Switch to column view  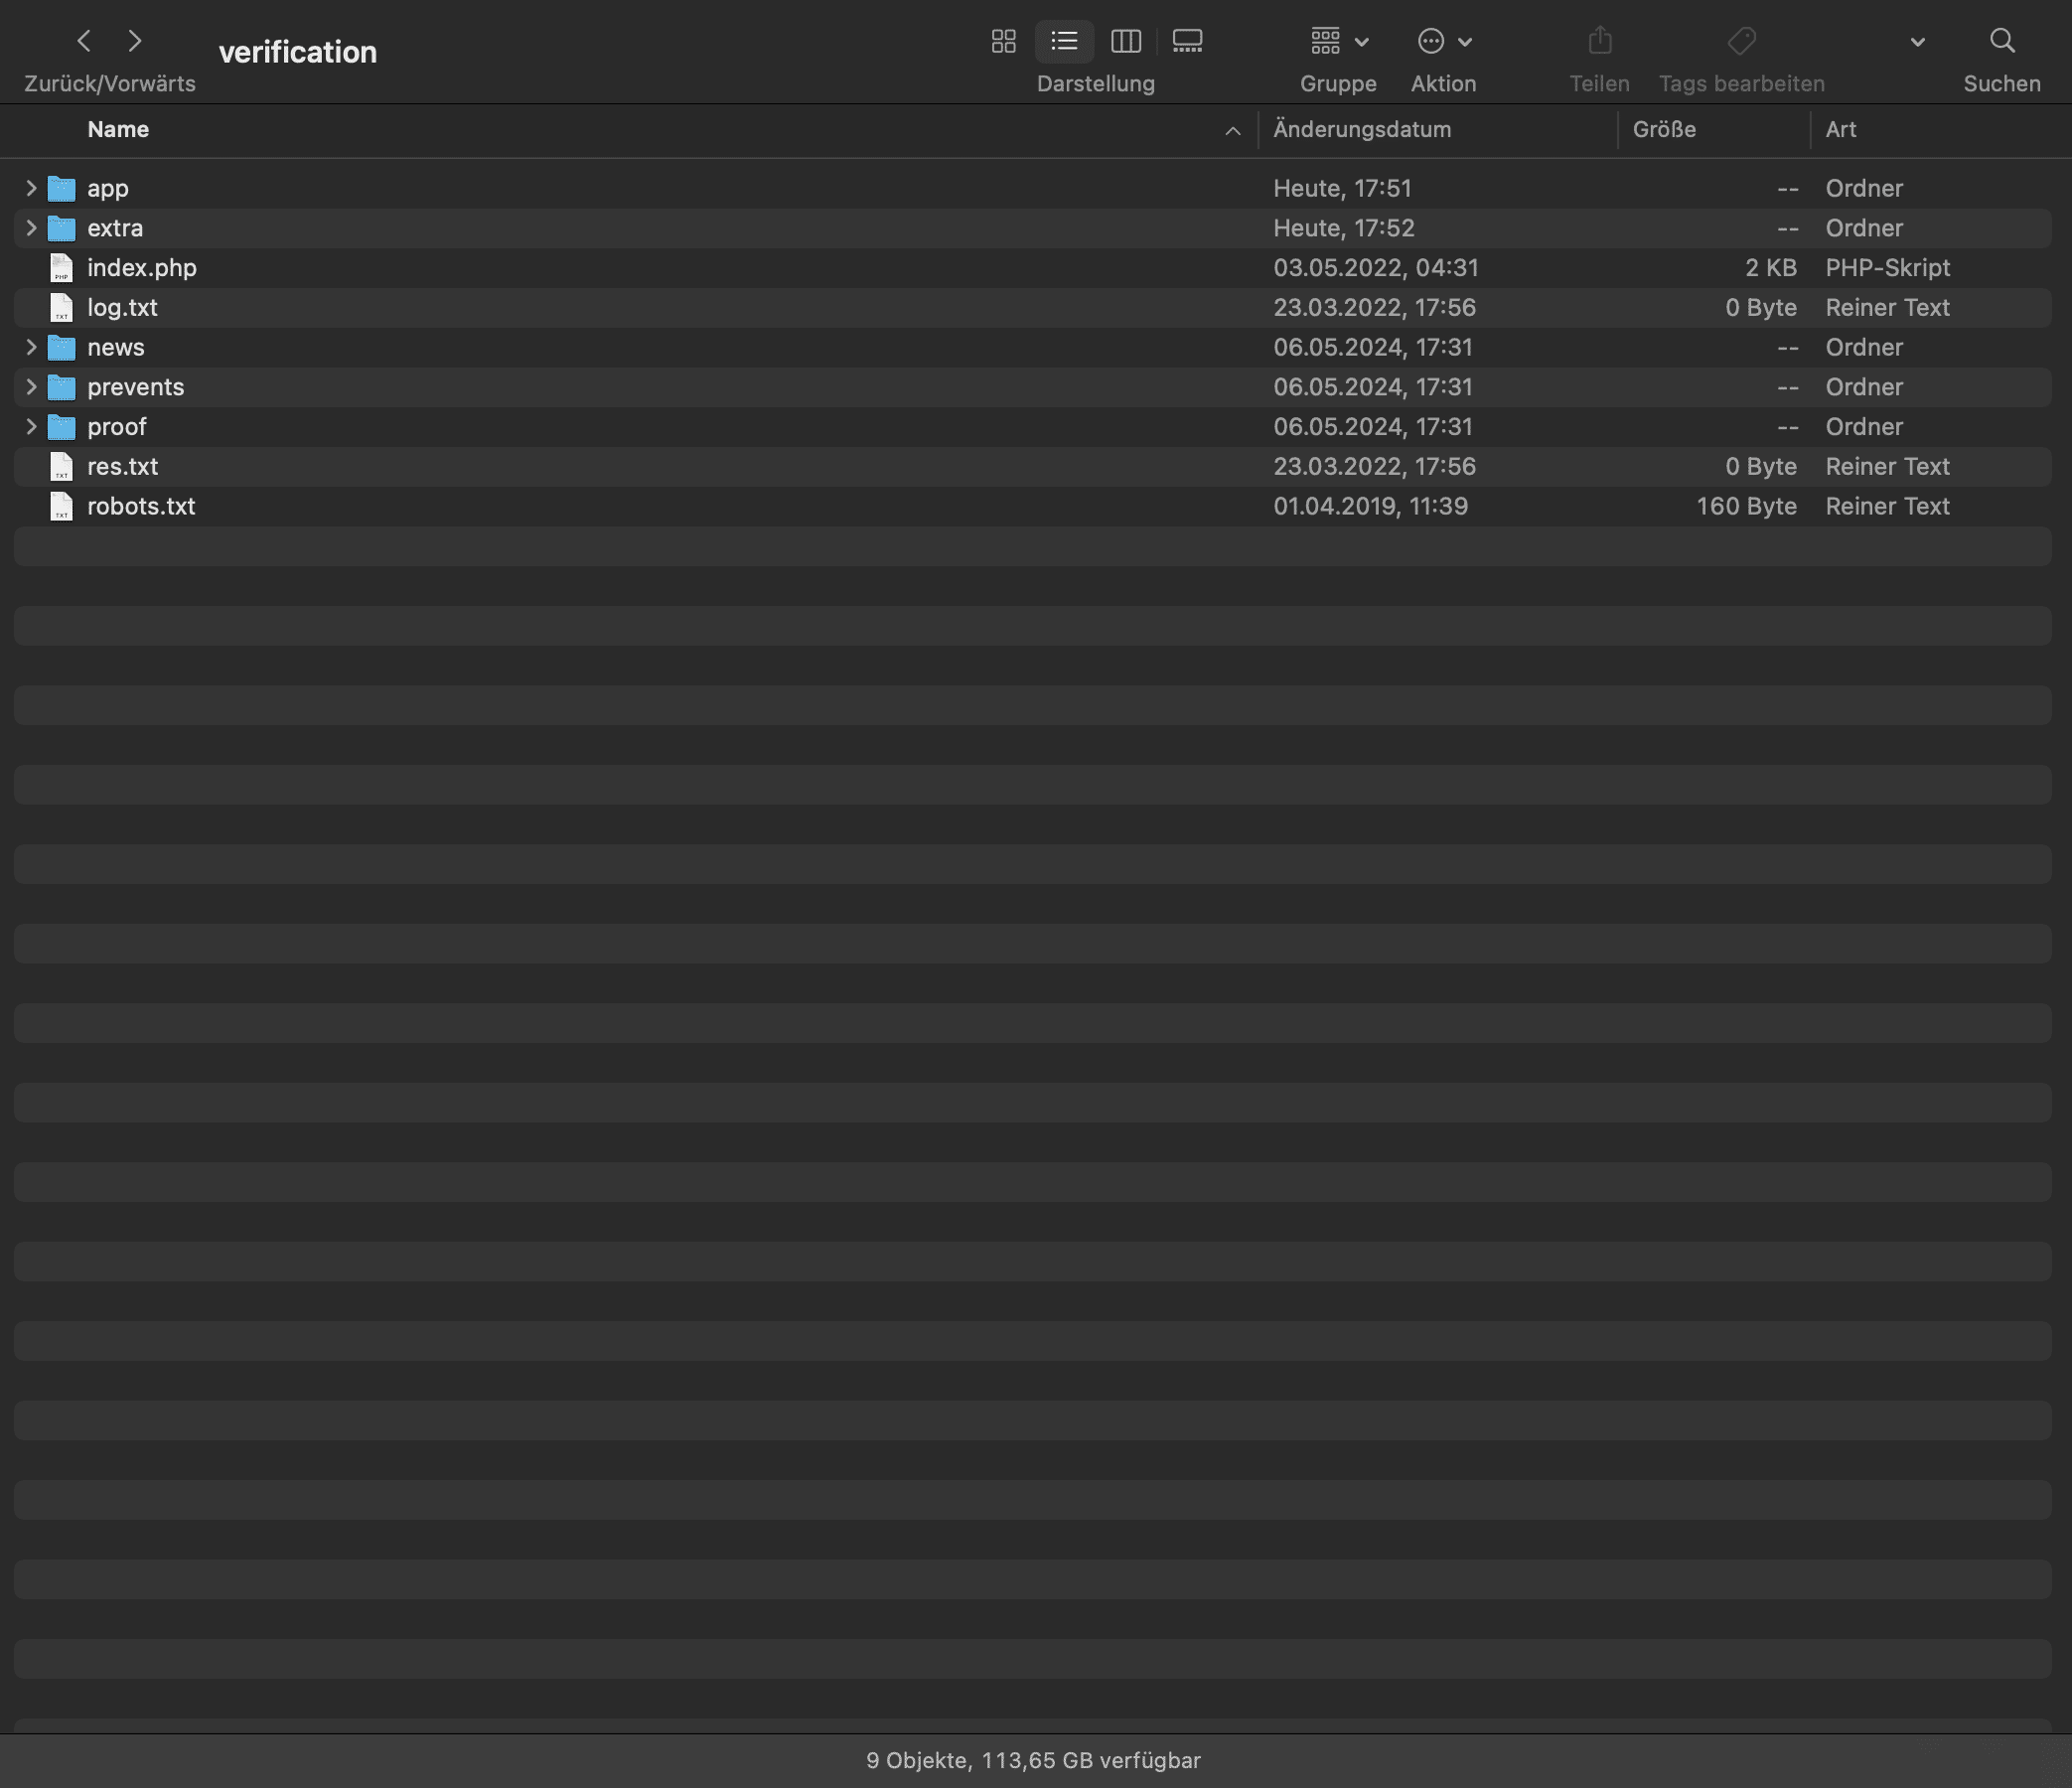pyautogui.click(x=1126, y=41)
